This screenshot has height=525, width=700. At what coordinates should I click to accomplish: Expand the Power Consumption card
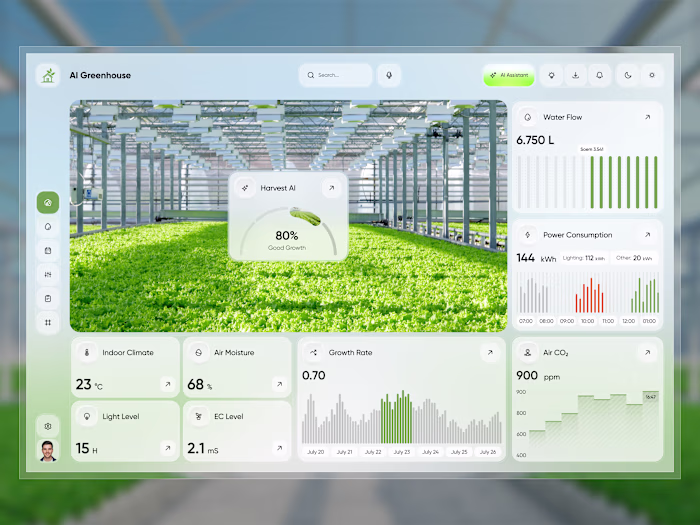pyautogui.click(x=647, y=235)
